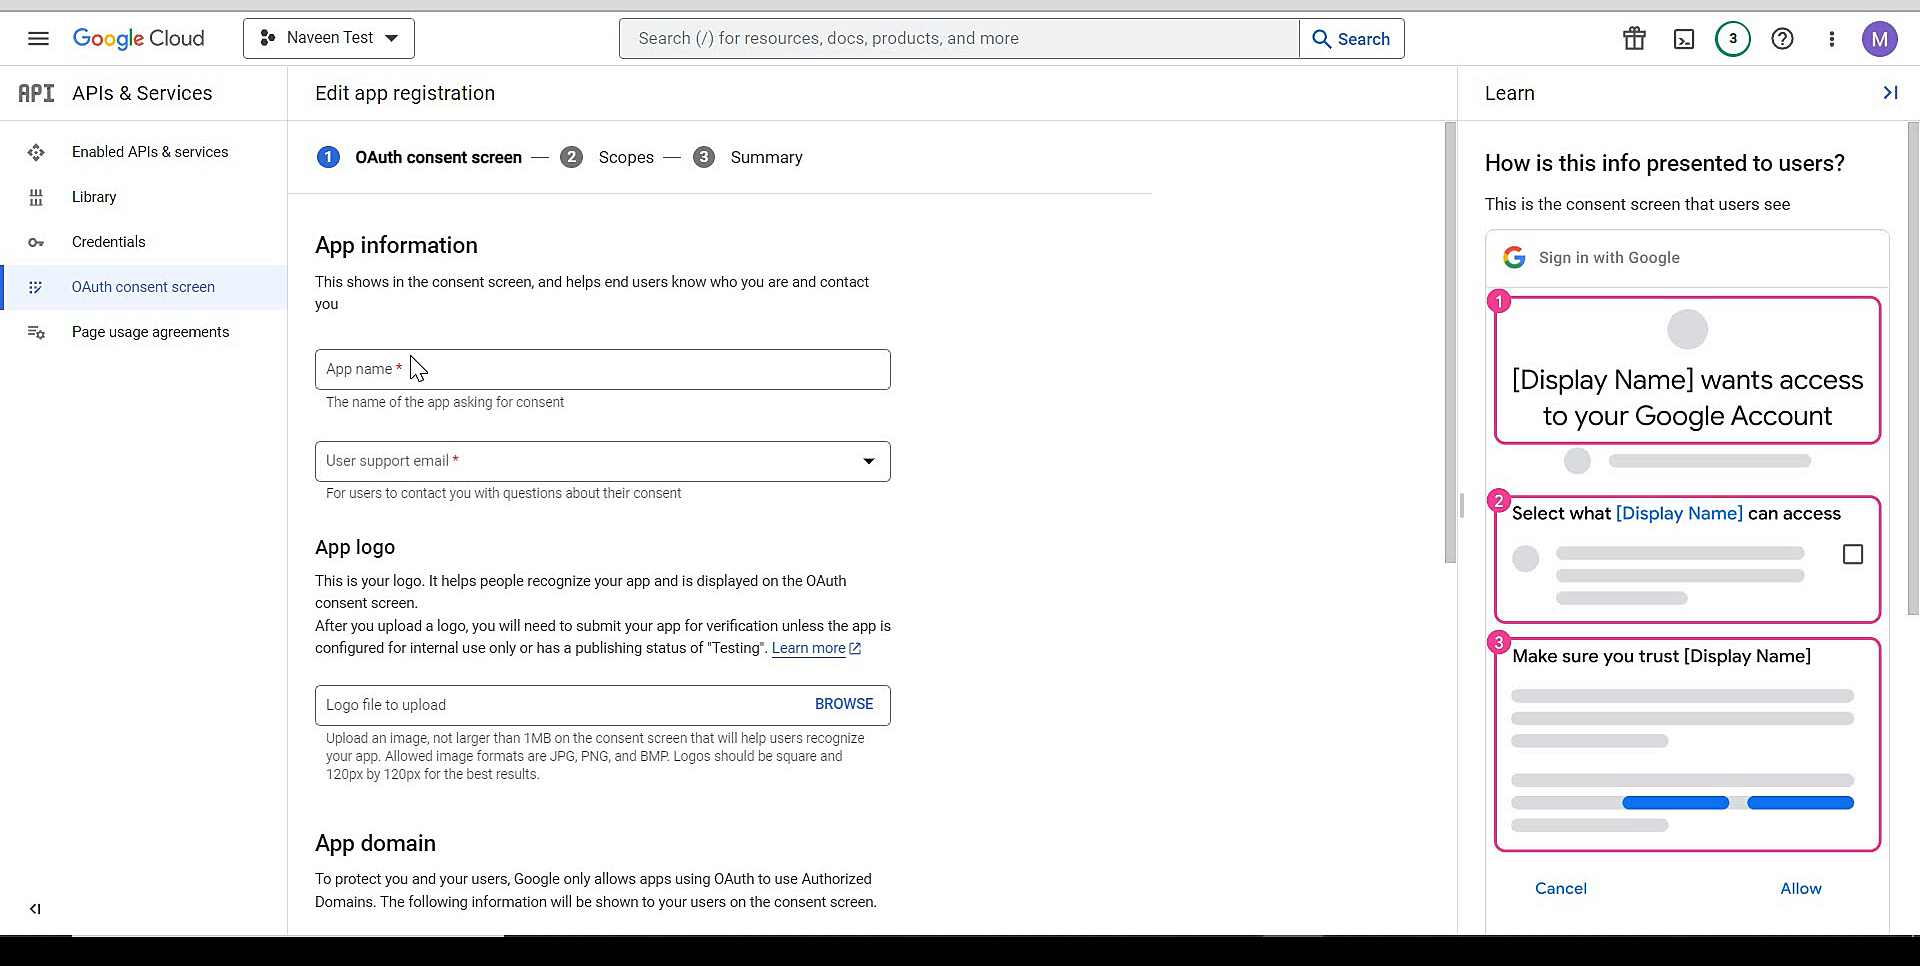Collapse the Learn panel
The image size is (1920, 966).
[x=1890, y=93]
